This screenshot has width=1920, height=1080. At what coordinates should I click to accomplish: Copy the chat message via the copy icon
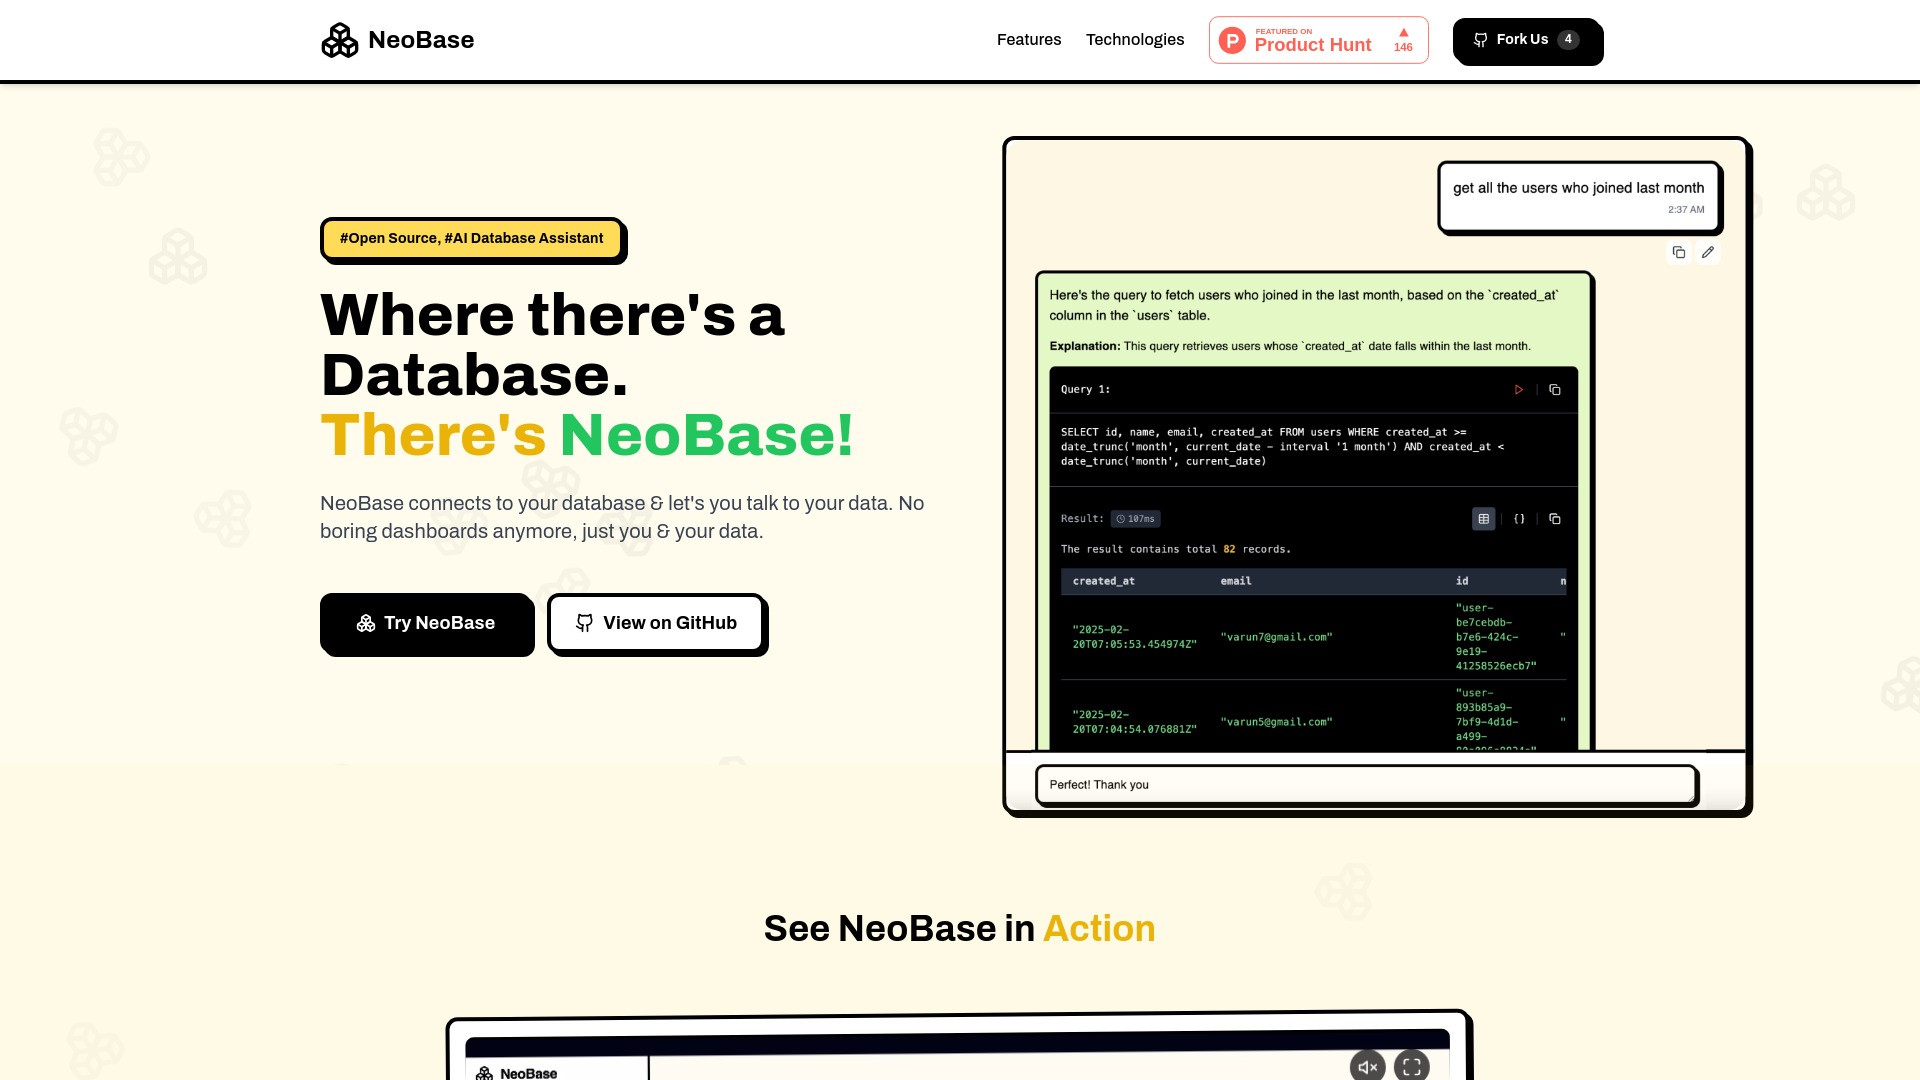[x=1679, y=252]
